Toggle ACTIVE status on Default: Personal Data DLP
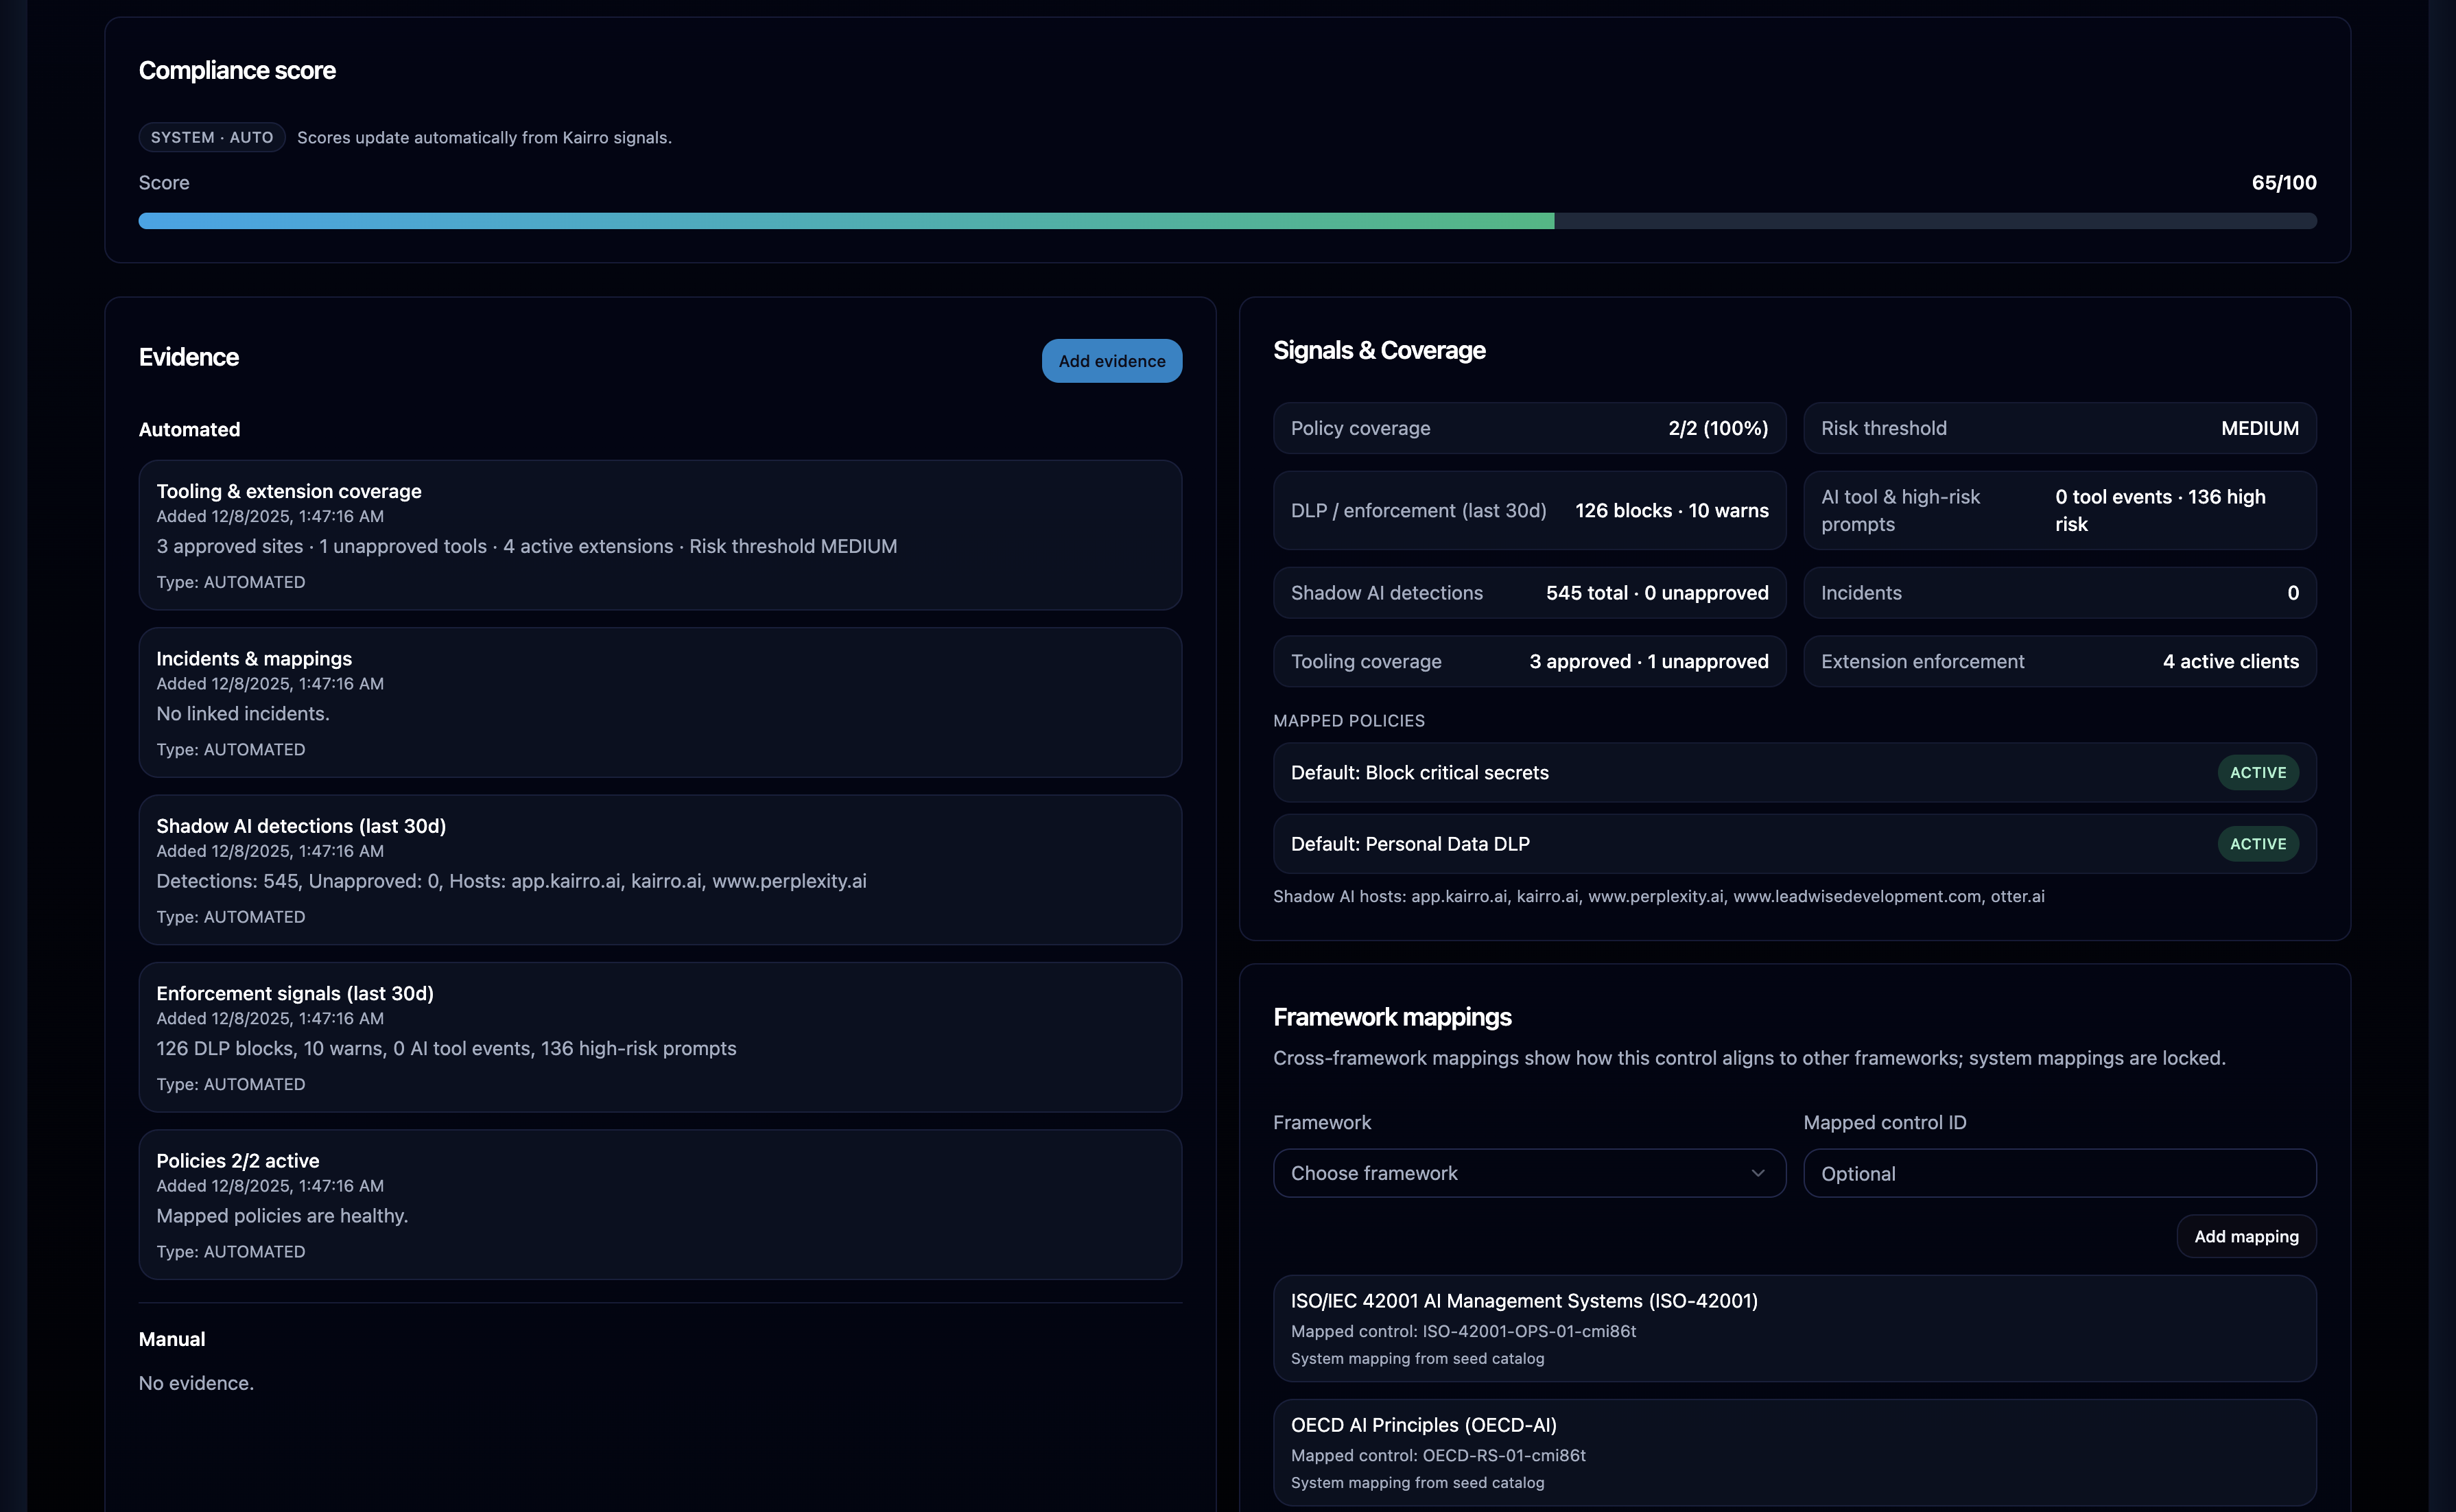Image resolution: width=2456 pixels, height=1512 pixels. click(x=2257, y=843)
